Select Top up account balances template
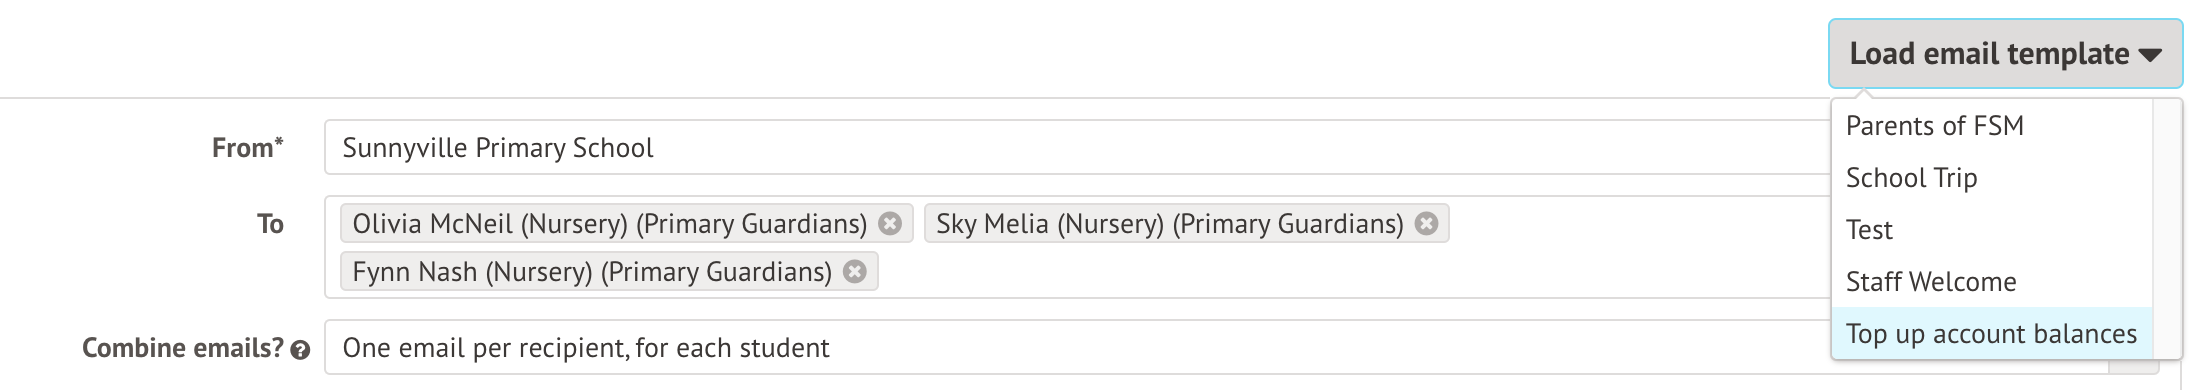The width and height of the screenshot is (2192, 390). pos(1991,334)
